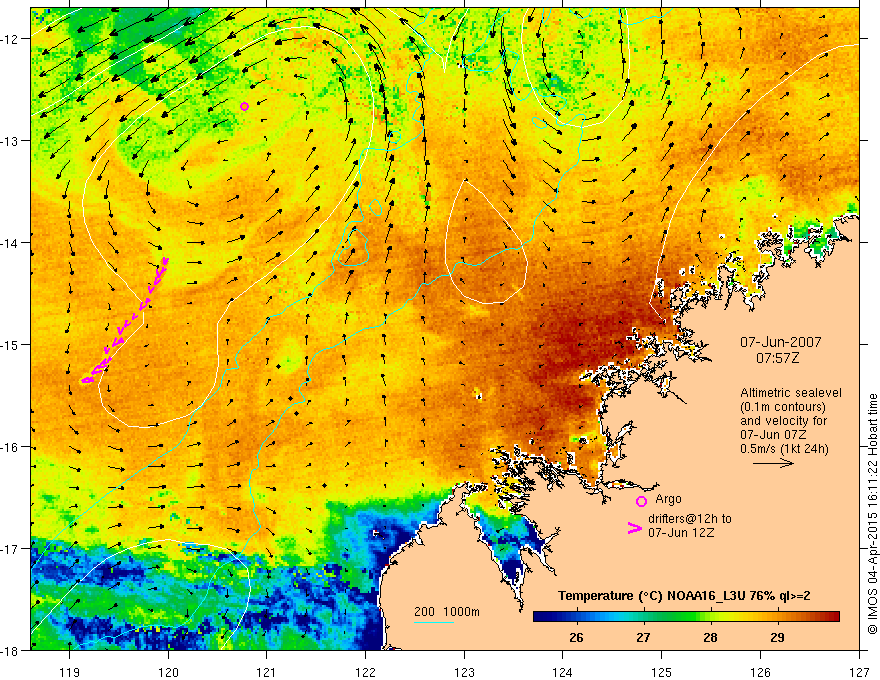Click the 26 degree label on the color bar
Image resolution: width=880 pixels, height=680 pixels.
(x=576, y=637)
